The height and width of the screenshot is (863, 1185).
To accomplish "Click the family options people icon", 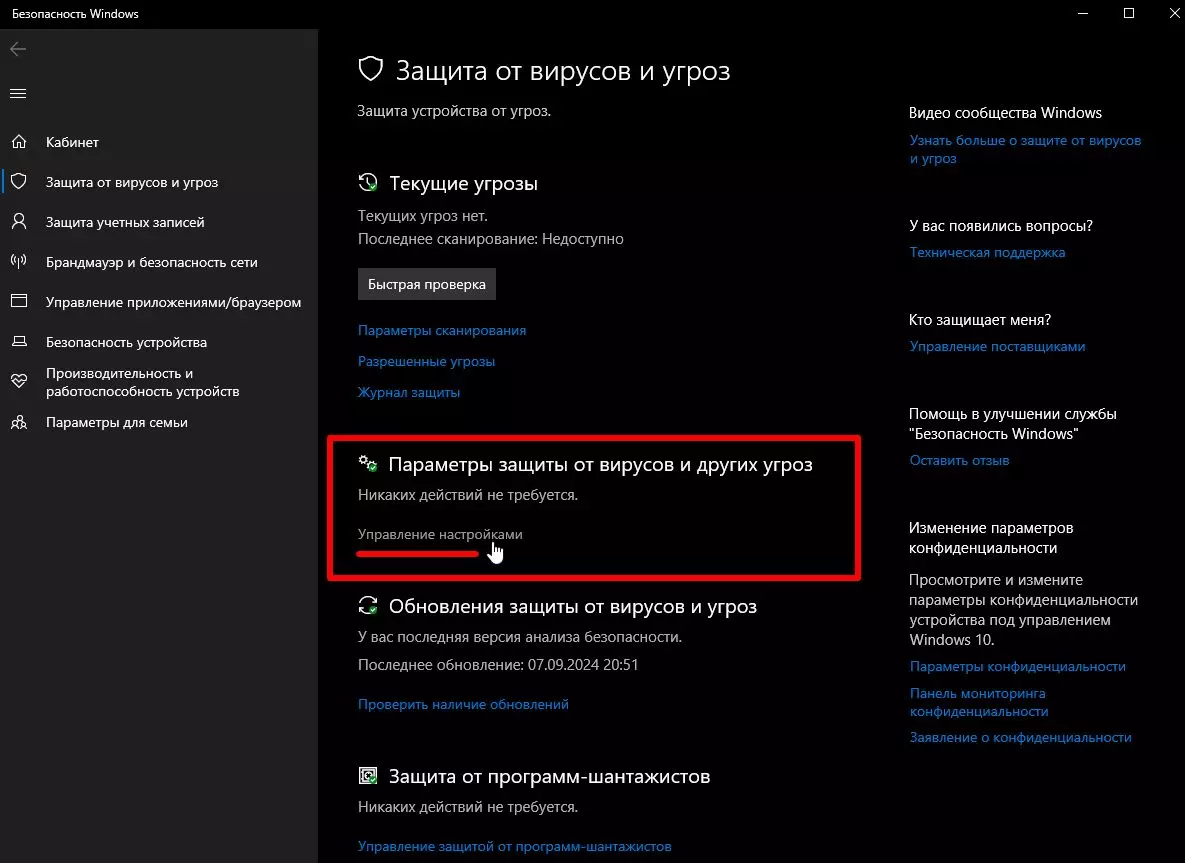I will pos(18,422).
